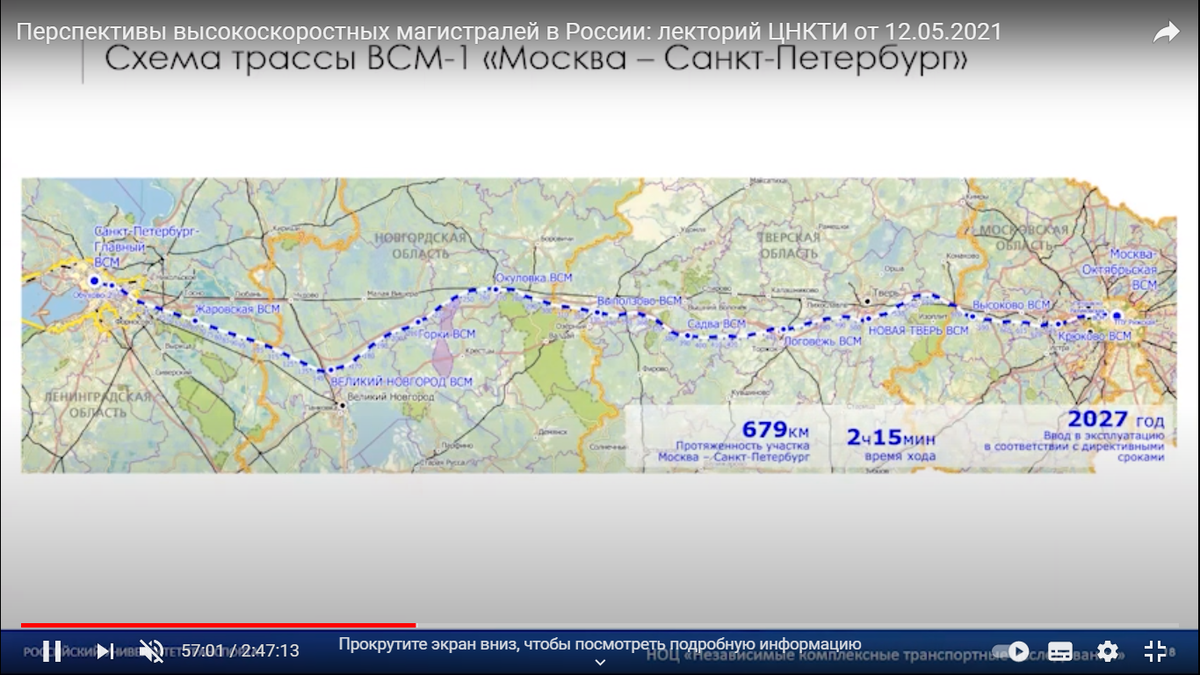The height and width of the screenshot is (675, 1200).
Task: Exit full screen mode
Action: point(1154,651)
